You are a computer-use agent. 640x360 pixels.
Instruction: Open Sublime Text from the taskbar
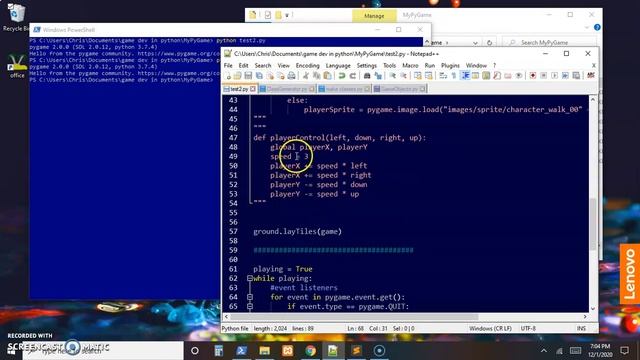pyautogui.click(x=356, y=350)
